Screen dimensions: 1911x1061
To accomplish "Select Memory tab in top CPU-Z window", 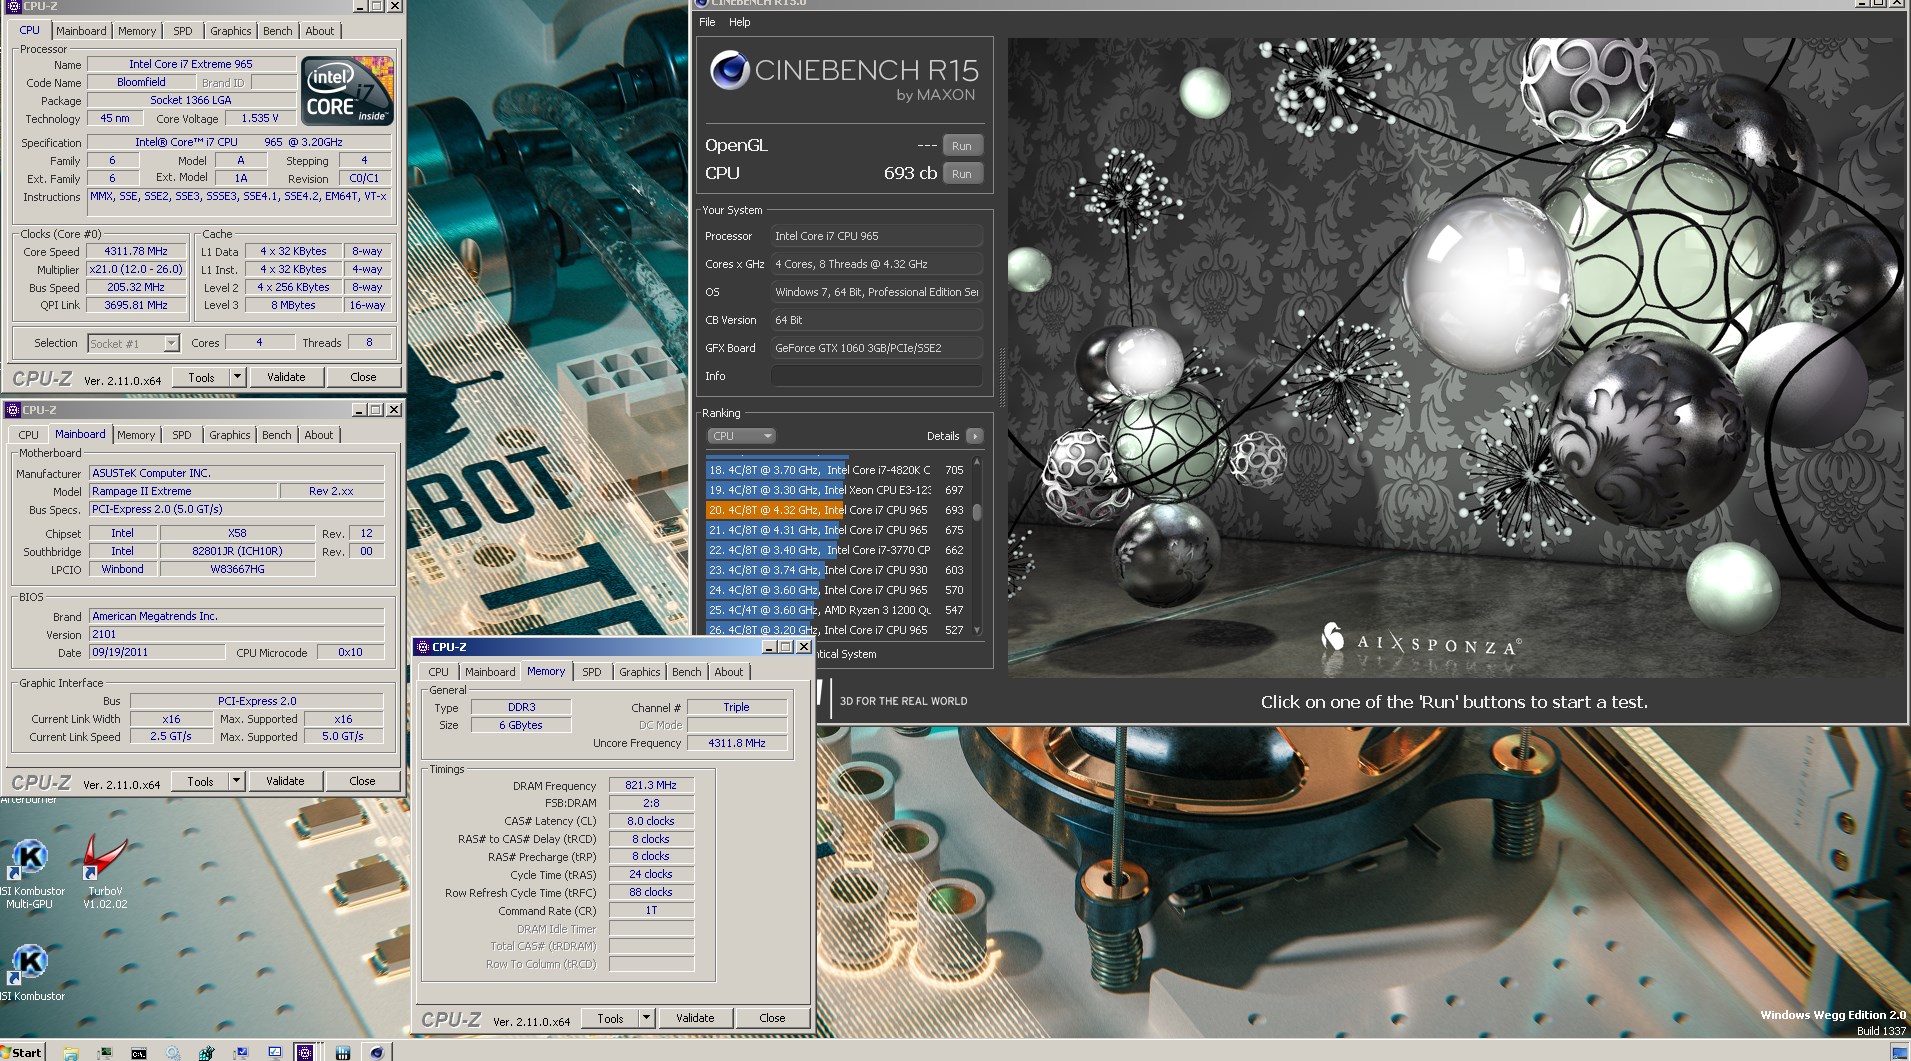I will [137, 31].
